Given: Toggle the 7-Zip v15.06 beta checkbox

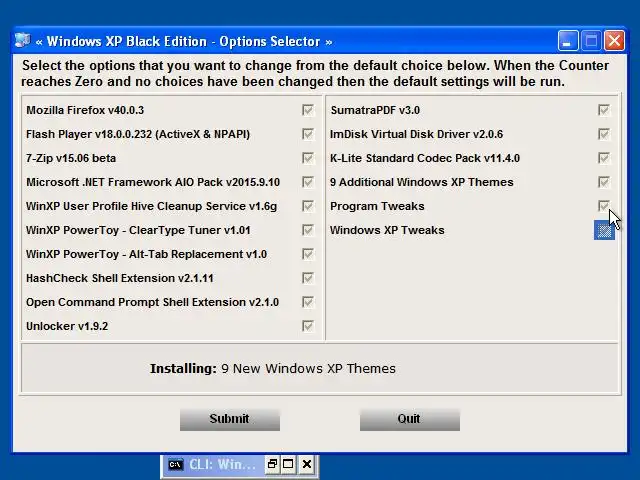Looking at the screenshot, I should (x=308, y=158).
